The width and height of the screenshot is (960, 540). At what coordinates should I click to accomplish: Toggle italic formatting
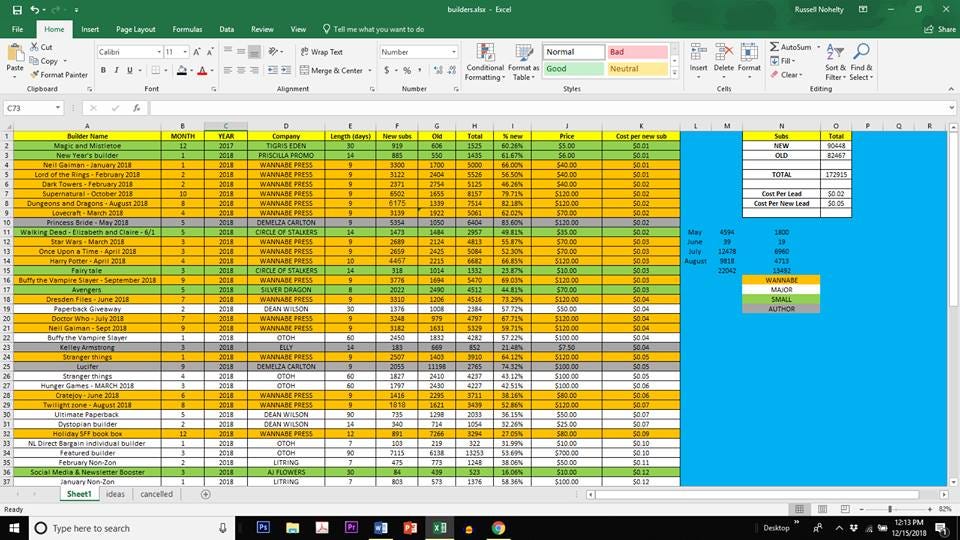(116, 70)
